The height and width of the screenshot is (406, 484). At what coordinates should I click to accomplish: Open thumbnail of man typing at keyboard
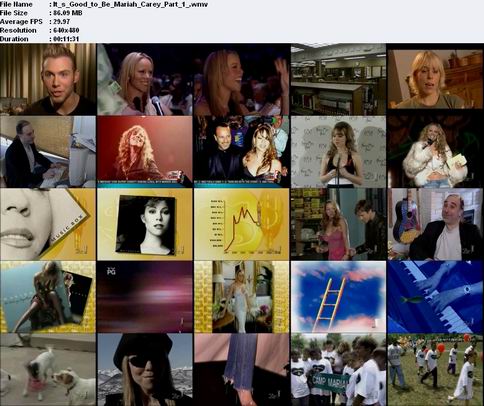tap(48, 152)
